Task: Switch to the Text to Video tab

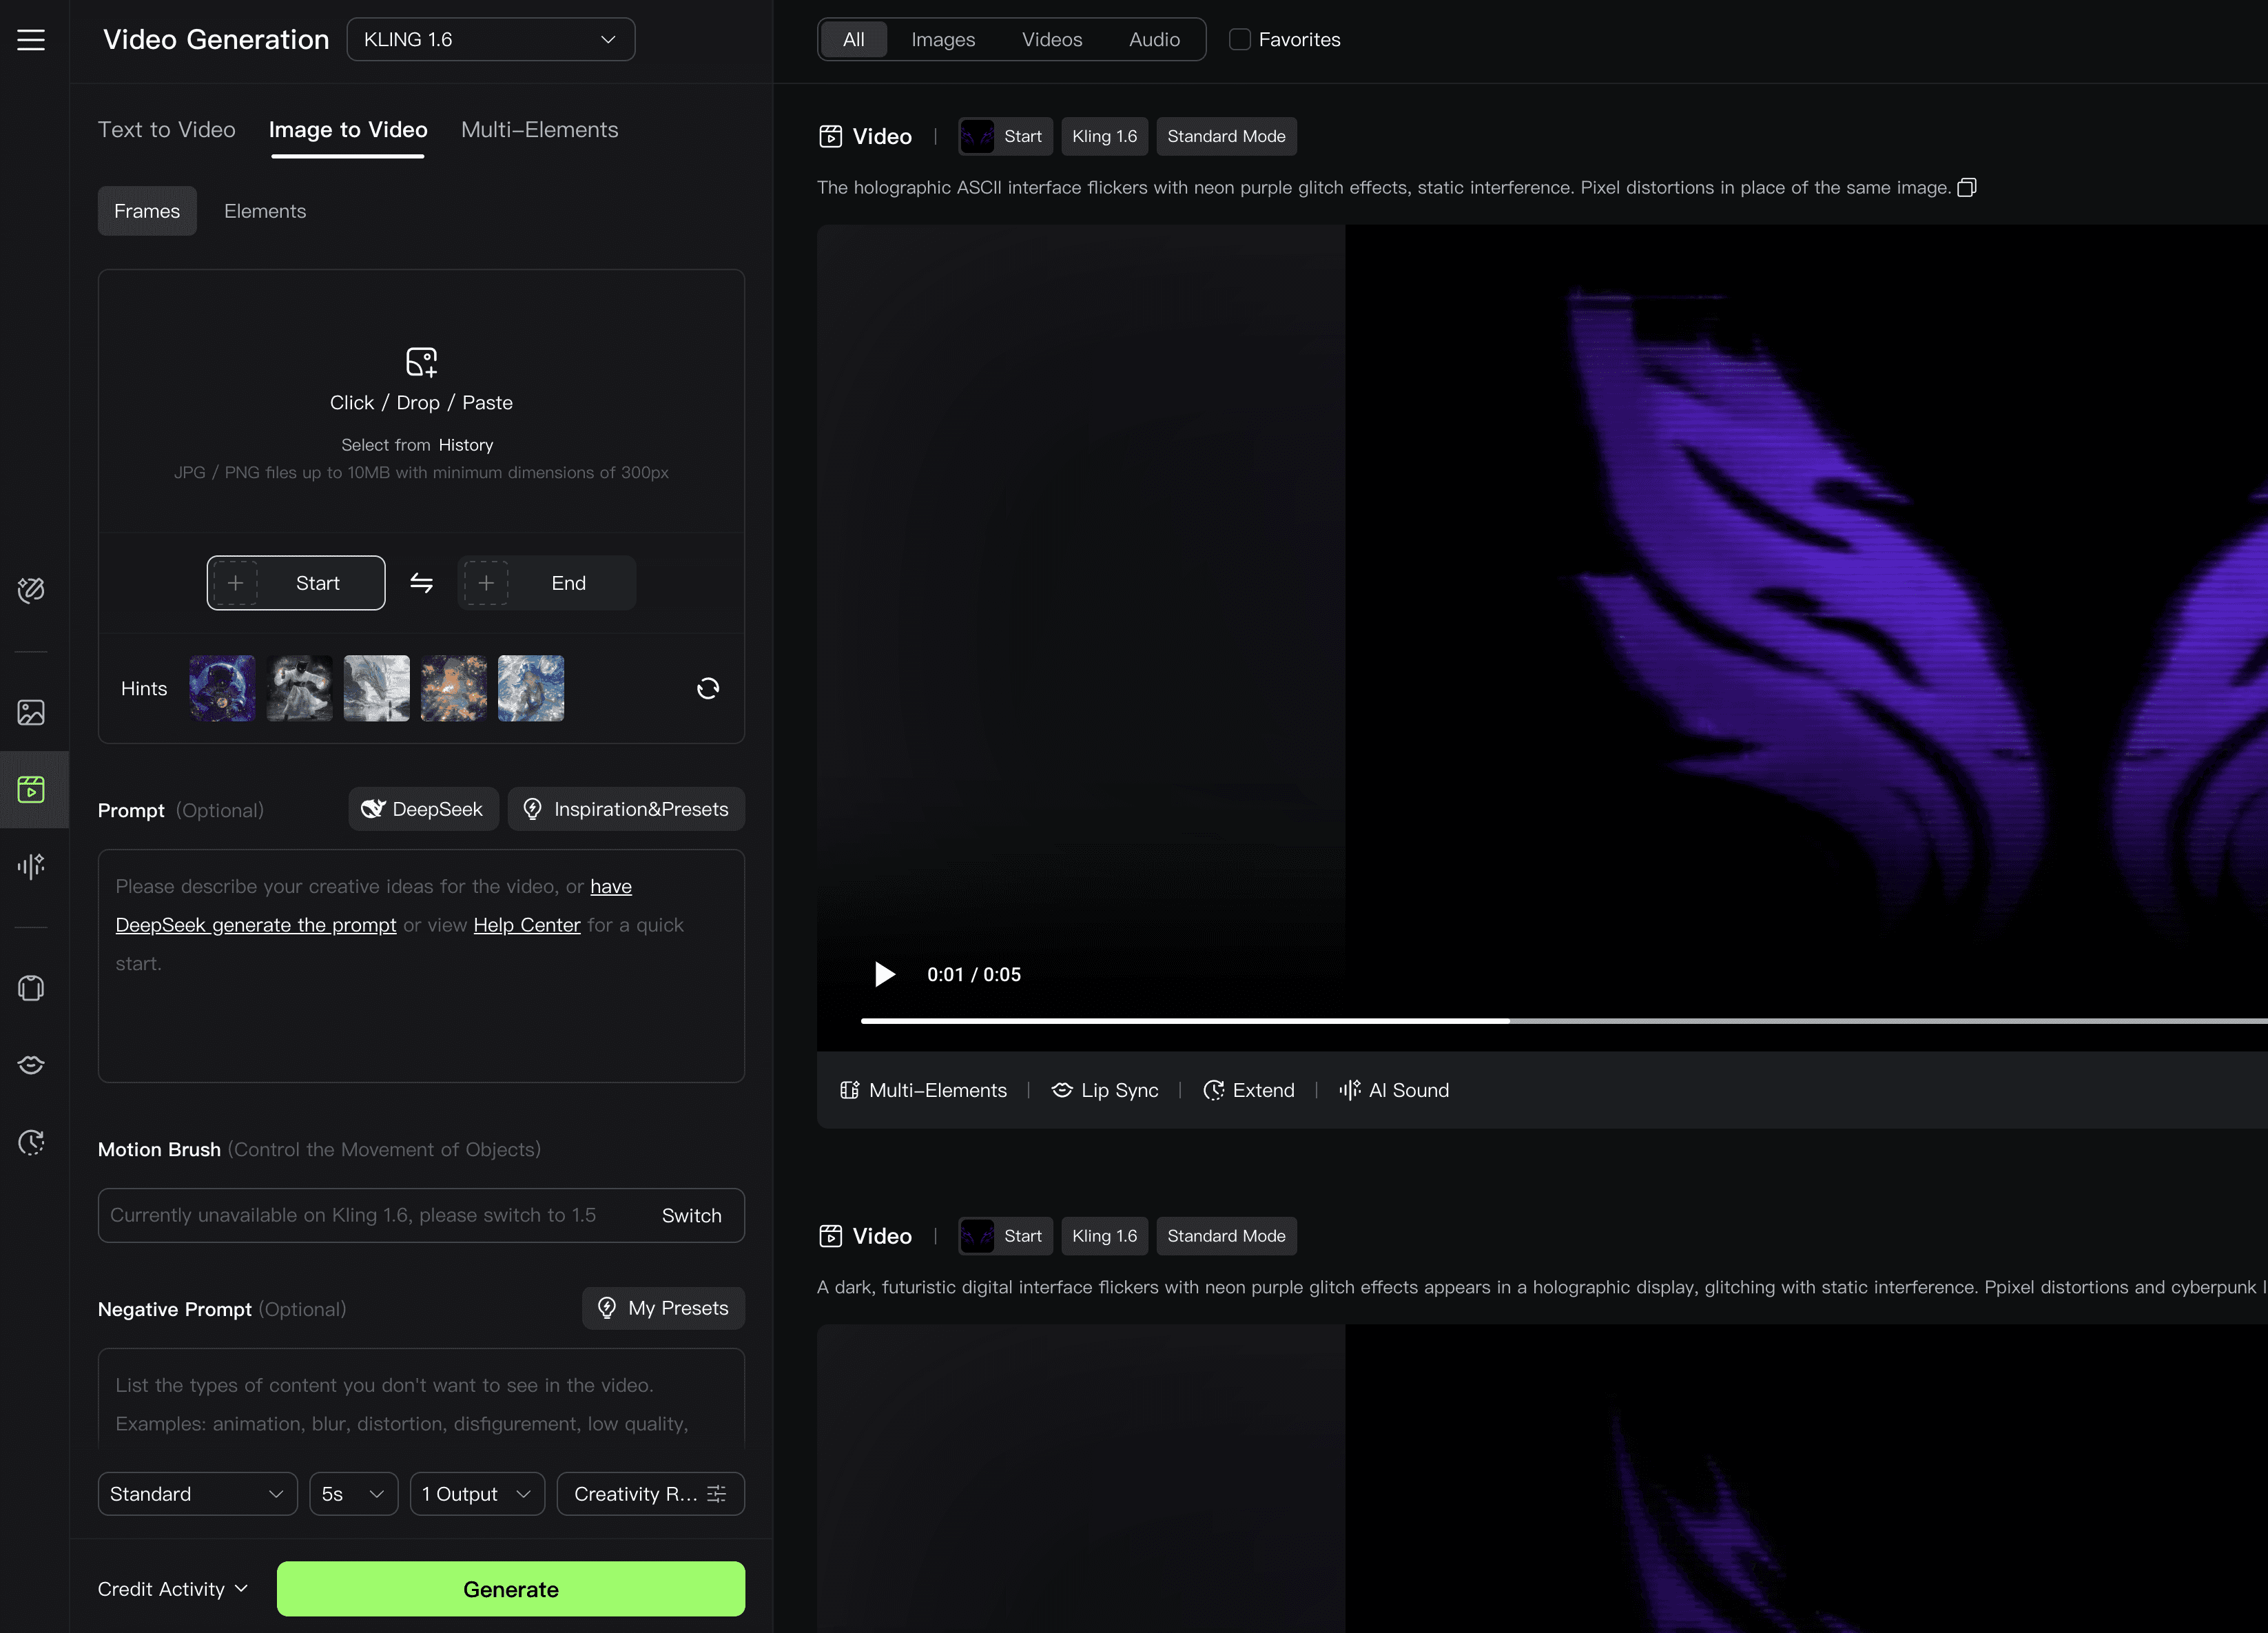Action: point(167,130)
